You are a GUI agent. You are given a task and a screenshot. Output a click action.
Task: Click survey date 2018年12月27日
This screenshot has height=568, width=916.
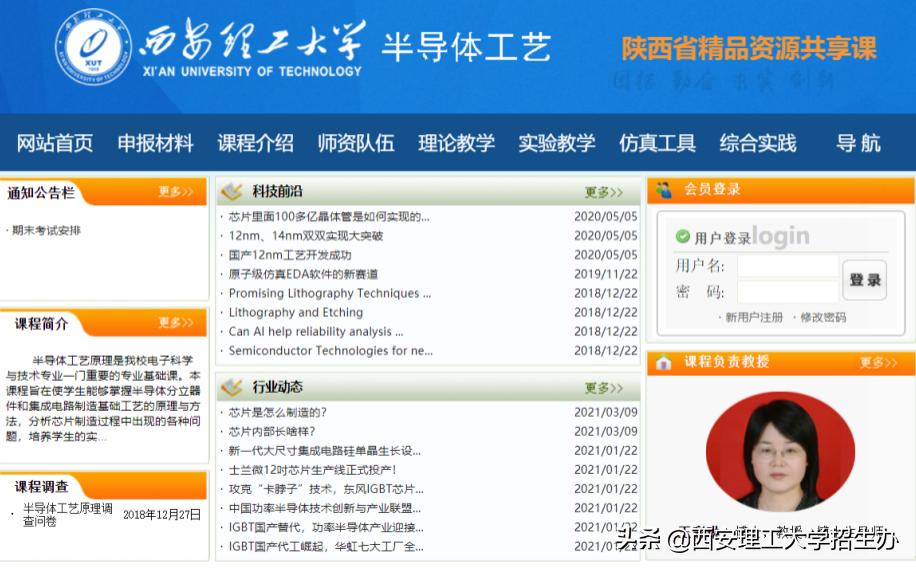tap(162, 515)
